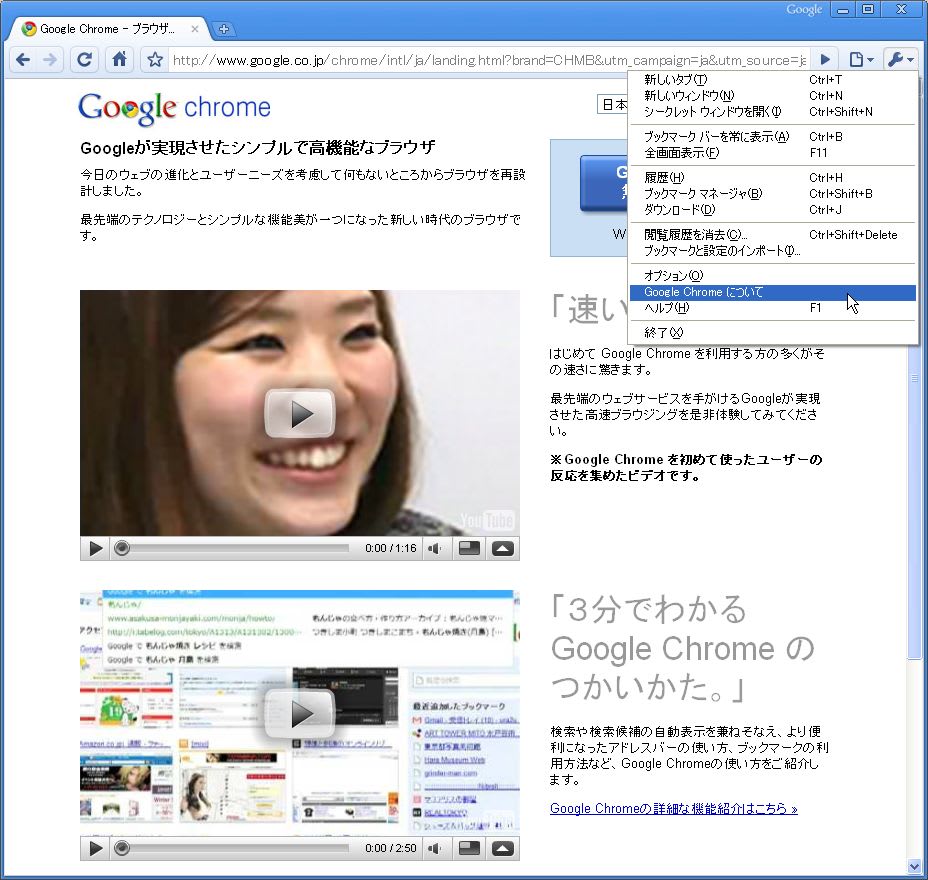
Task: Expand menu arrow on first video player
Action: (x=503, y=548)
